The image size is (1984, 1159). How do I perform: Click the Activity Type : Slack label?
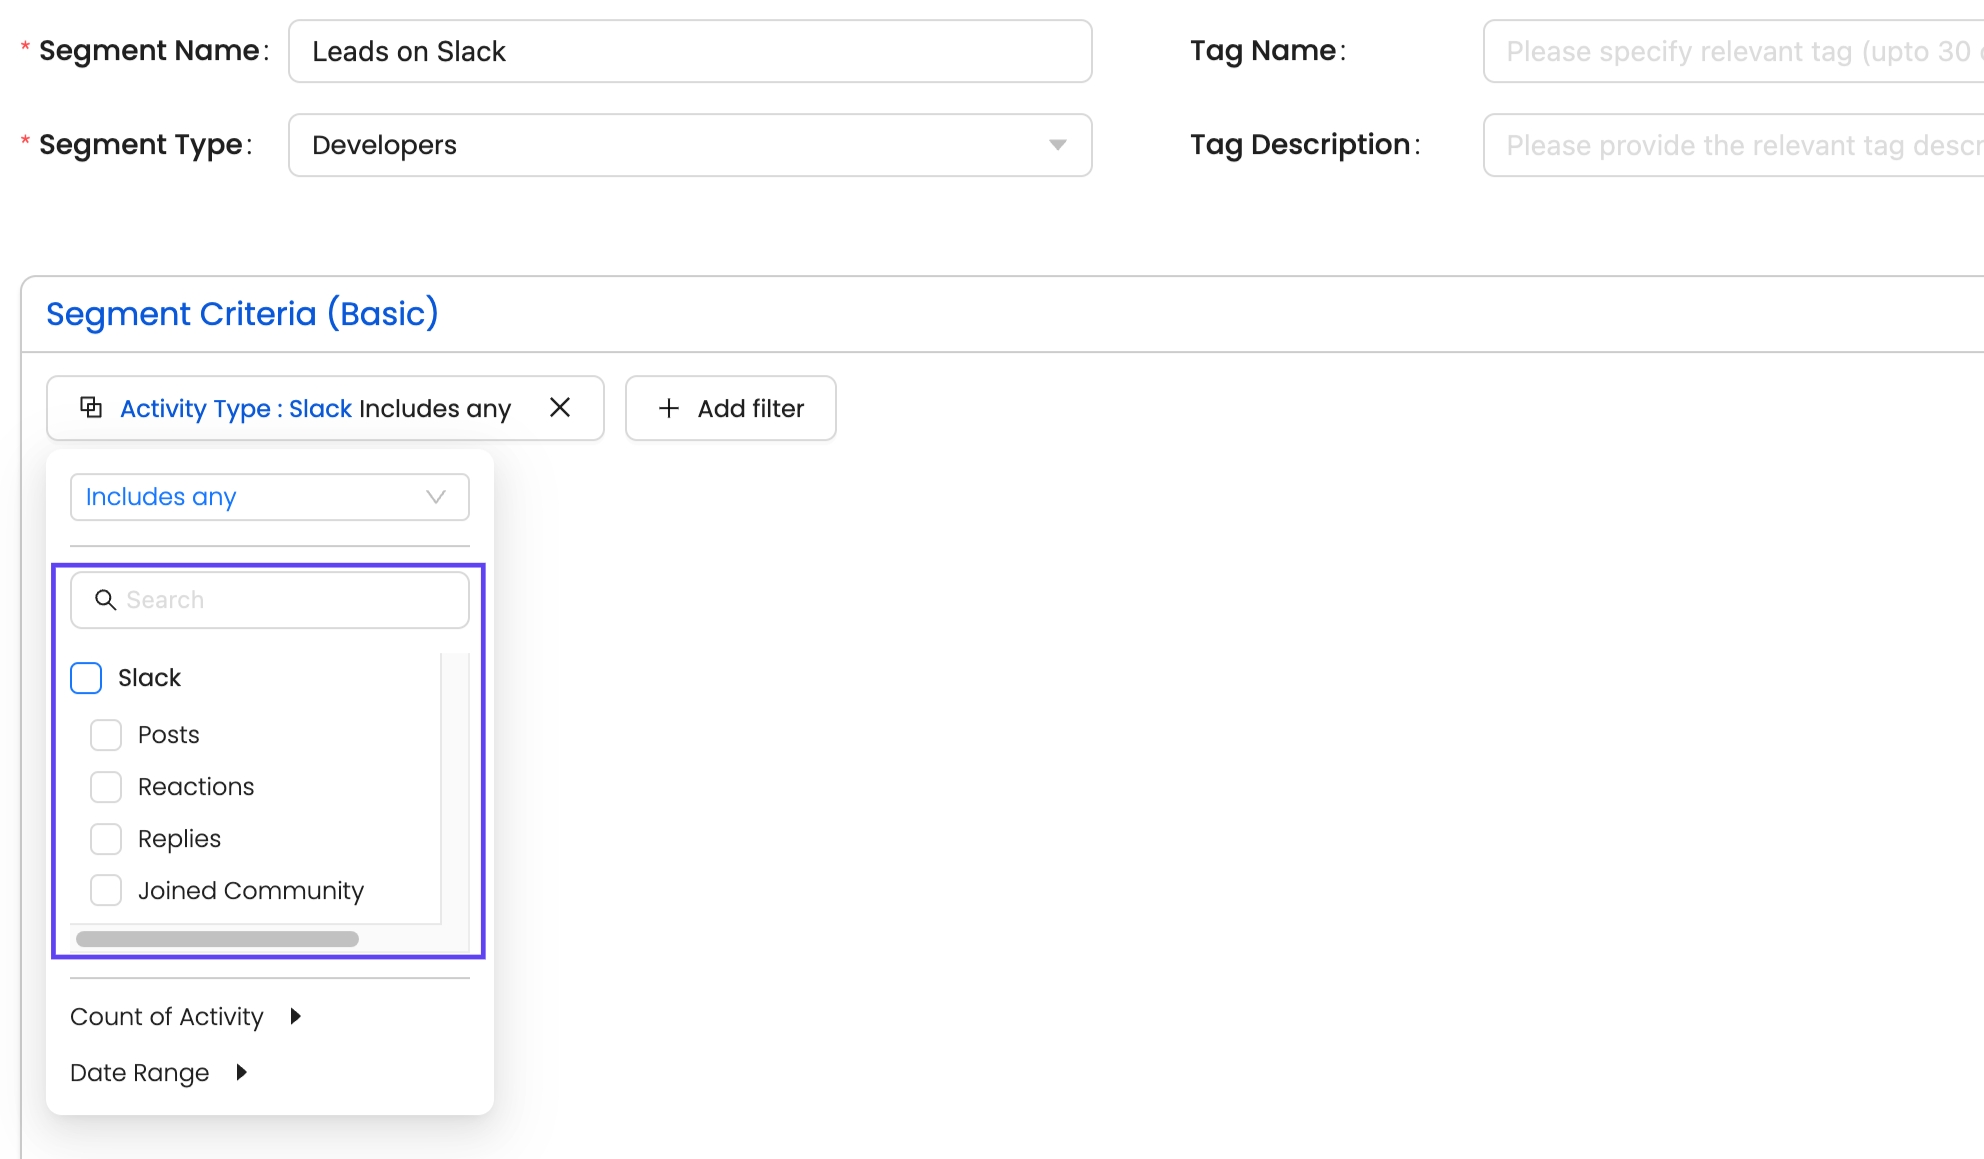pyautogui.click(x=236, y=408)
